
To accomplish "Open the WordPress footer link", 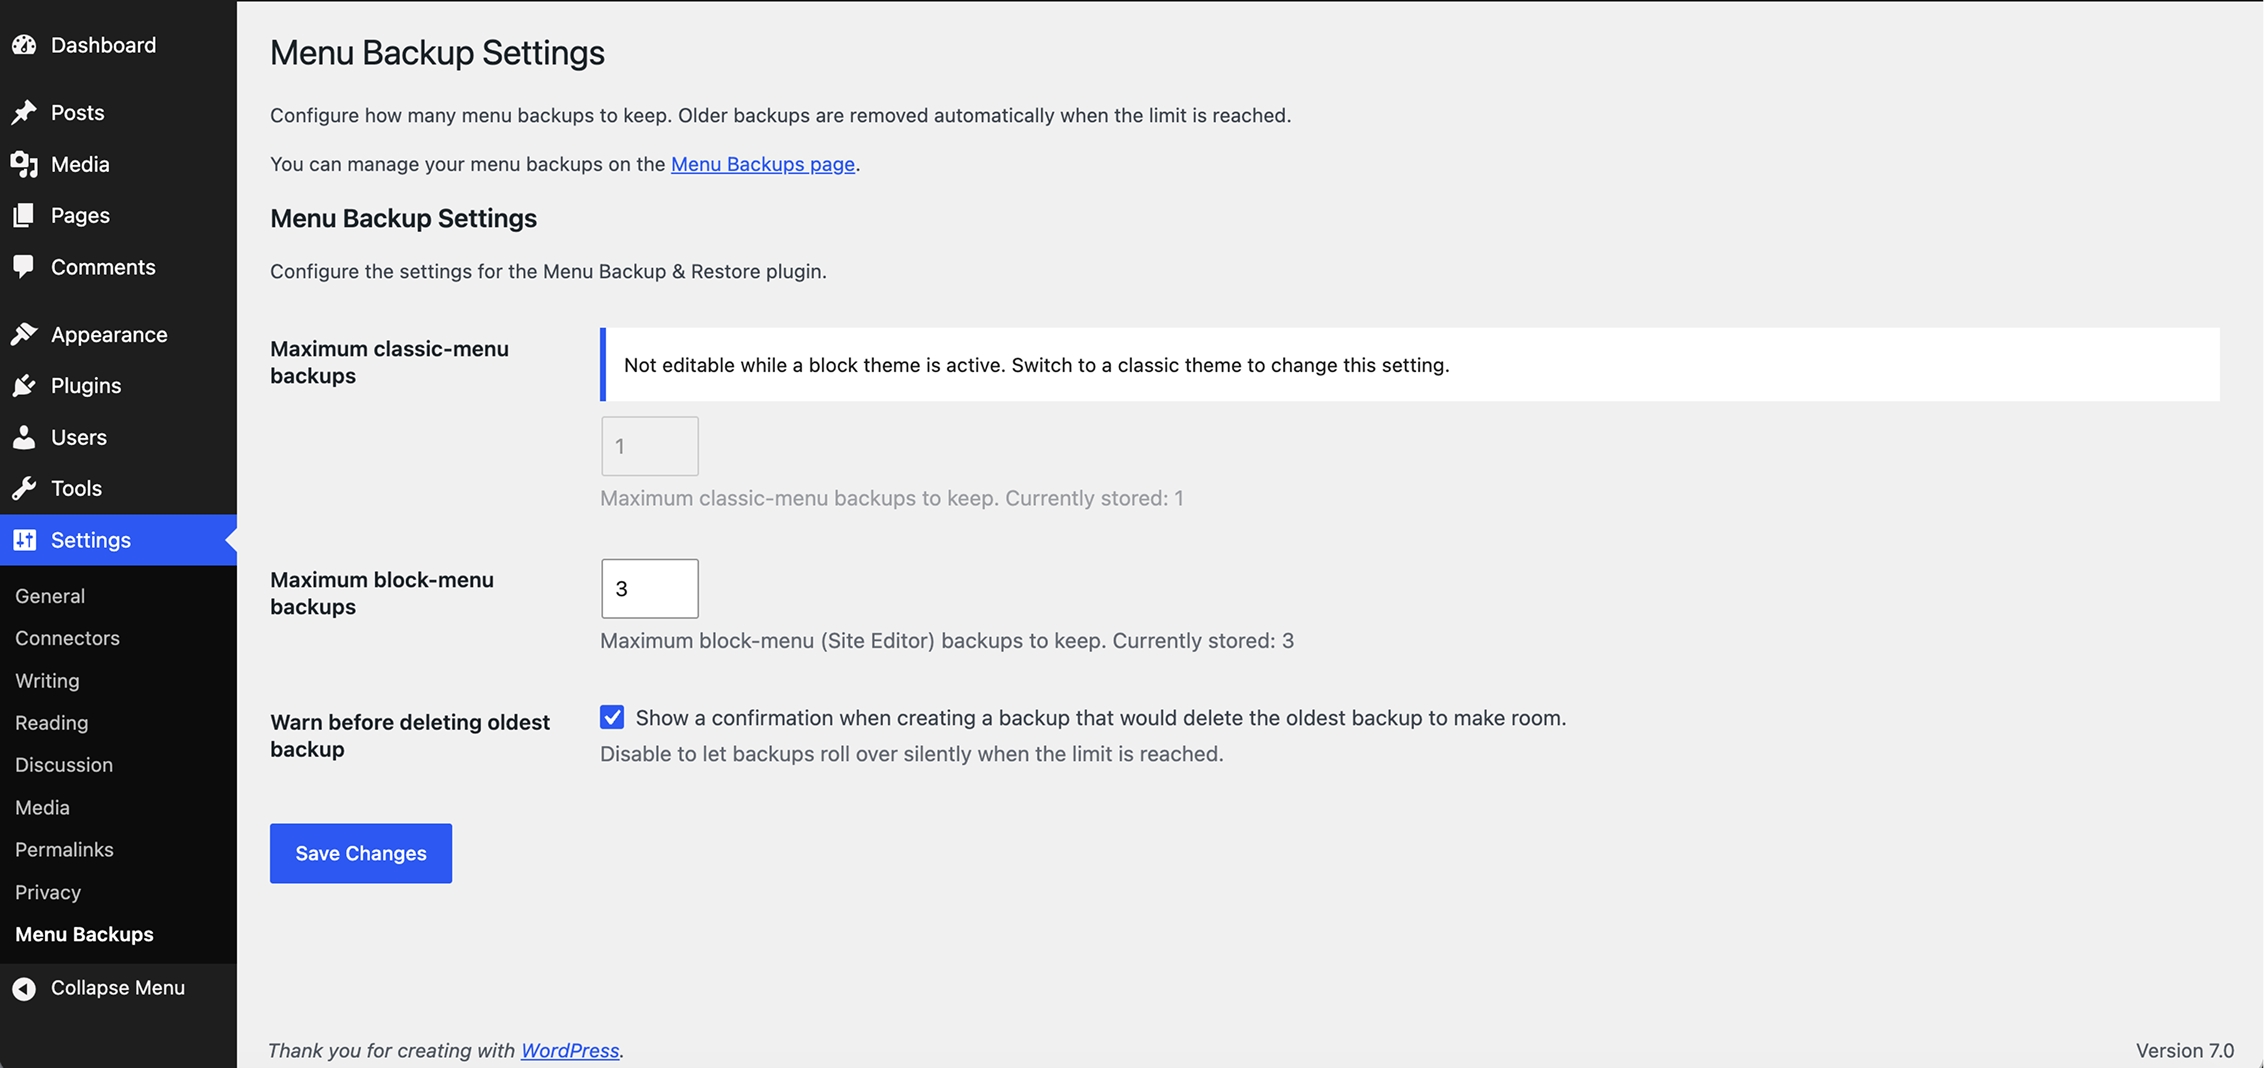I will 570,1050.
